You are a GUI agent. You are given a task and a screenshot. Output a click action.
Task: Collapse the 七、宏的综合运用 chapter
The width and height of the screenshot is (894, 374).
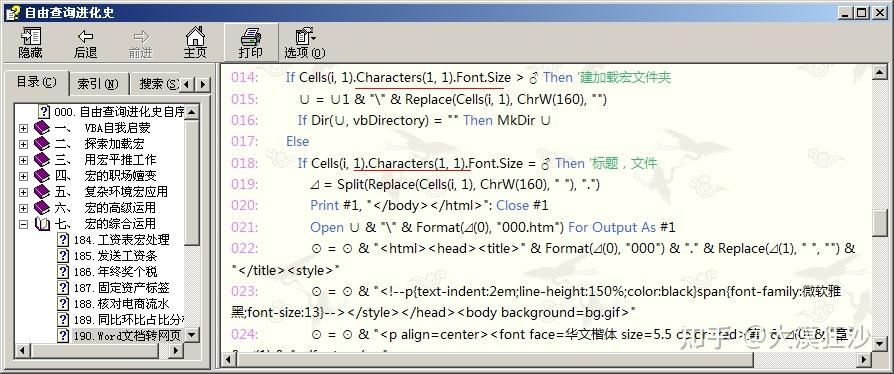[x=23, y=224]
